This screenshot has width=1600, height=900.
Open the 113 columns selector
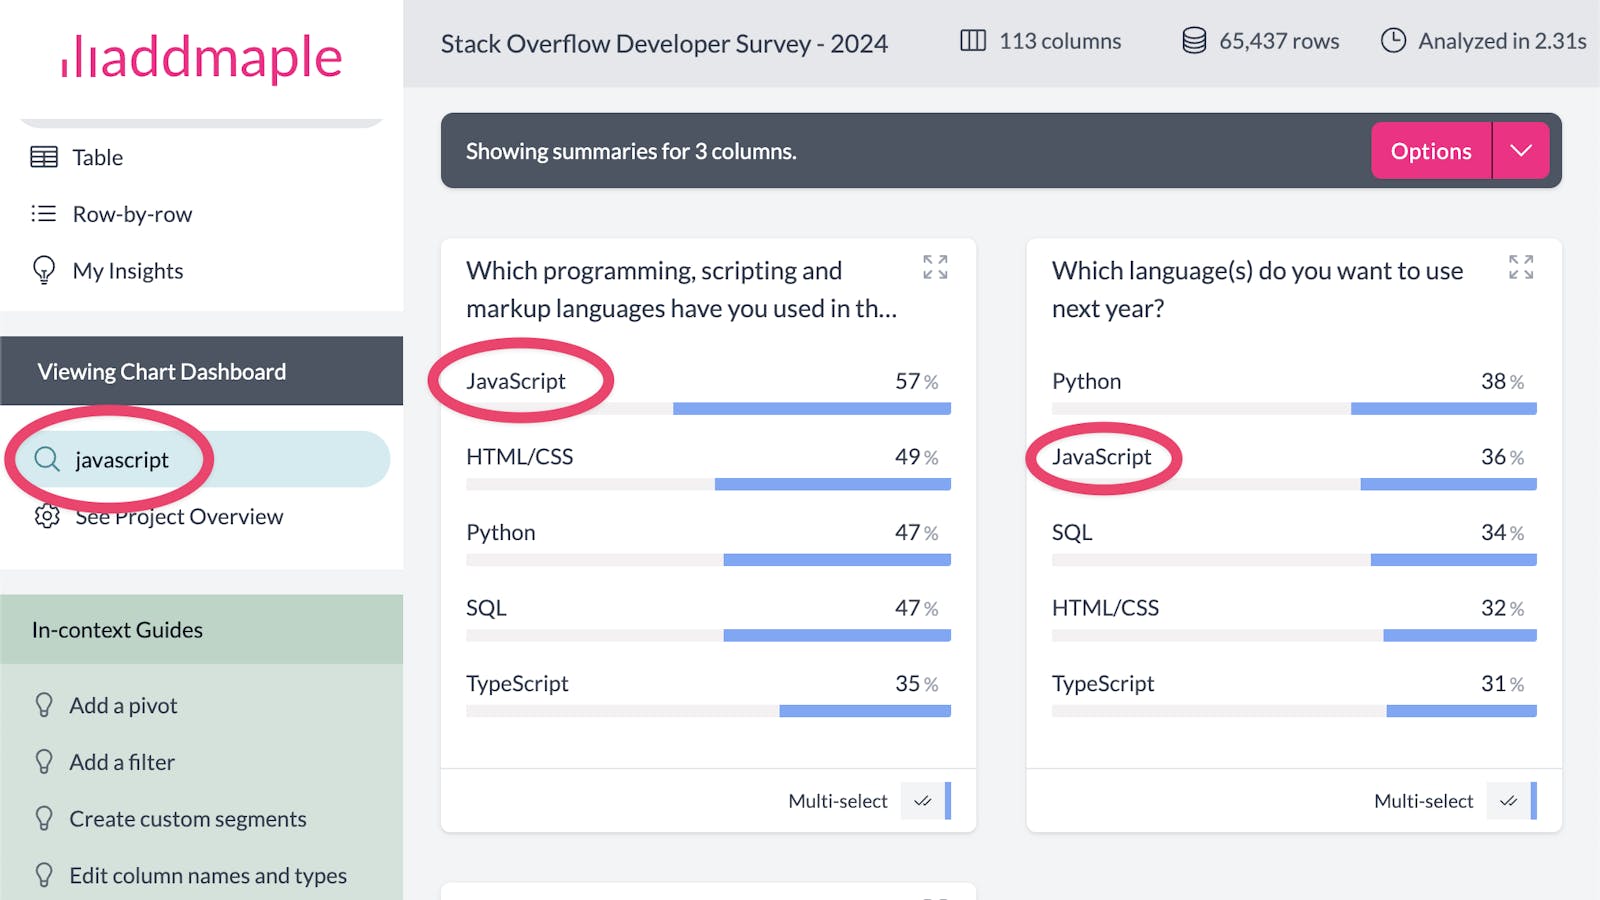tap(1041, 41)
